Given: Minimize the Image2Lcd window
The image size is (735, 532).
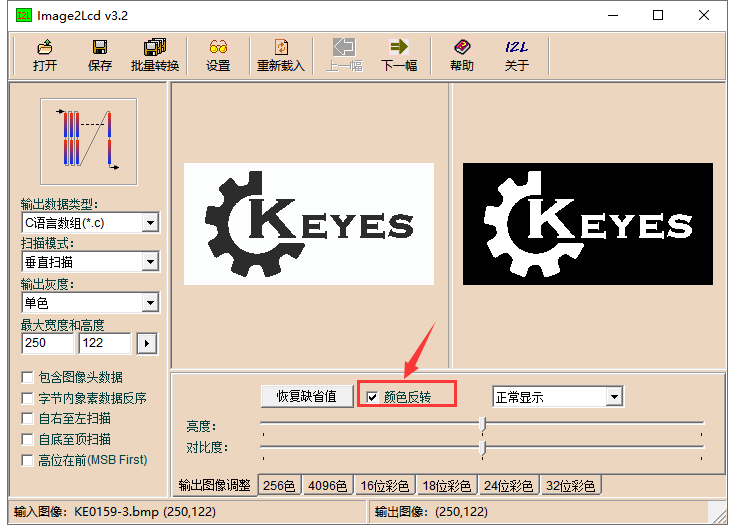Looking at the screenshot, I should tap(613, 15).
